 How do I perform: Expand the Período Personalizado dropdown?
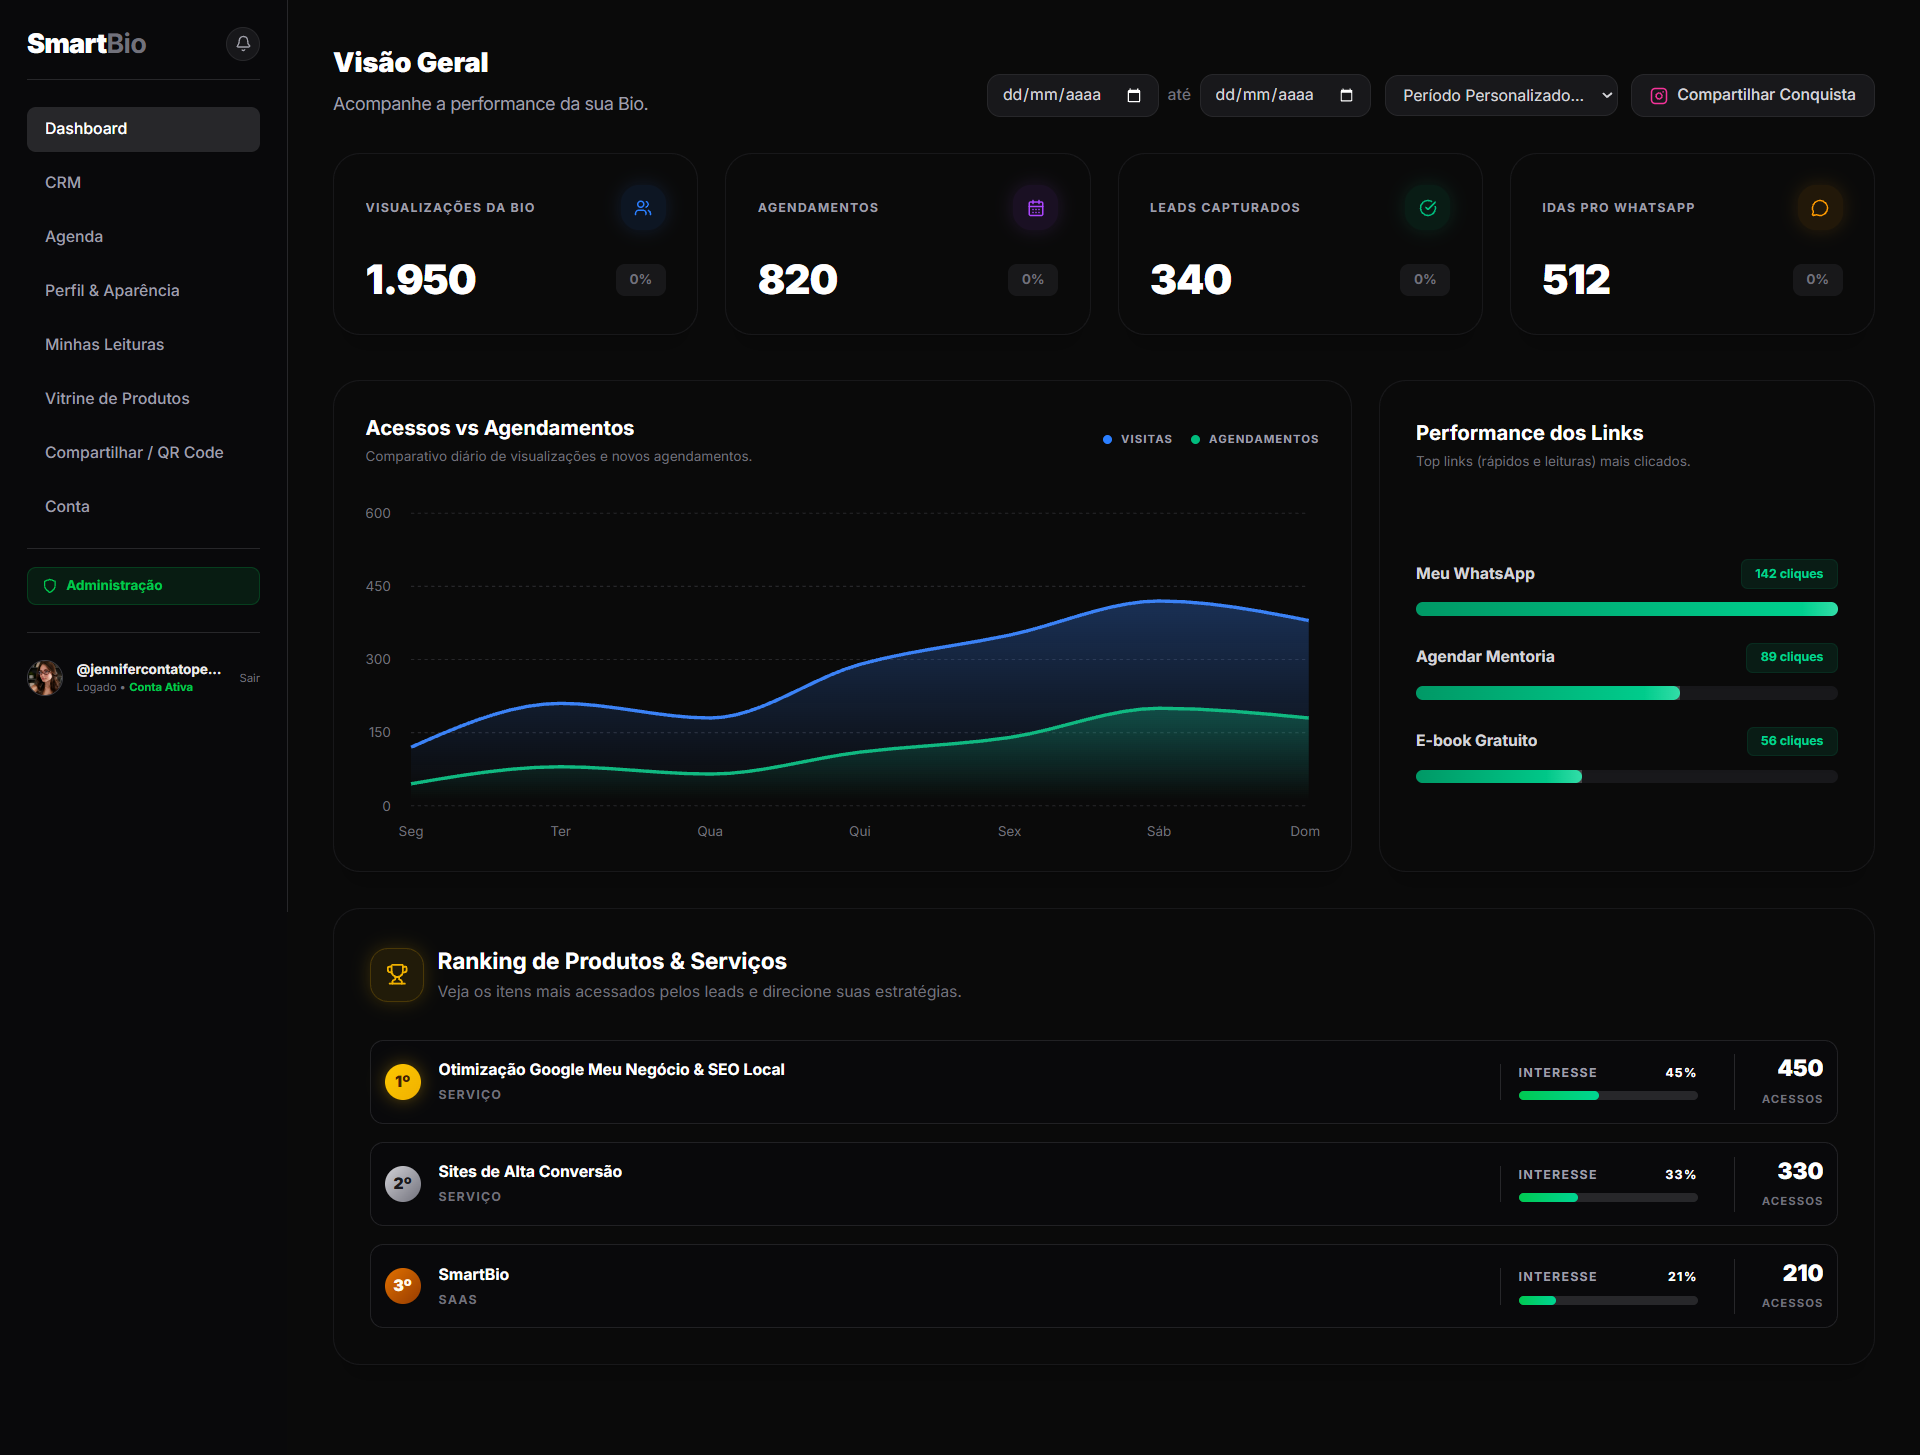tap(1501, 95)
